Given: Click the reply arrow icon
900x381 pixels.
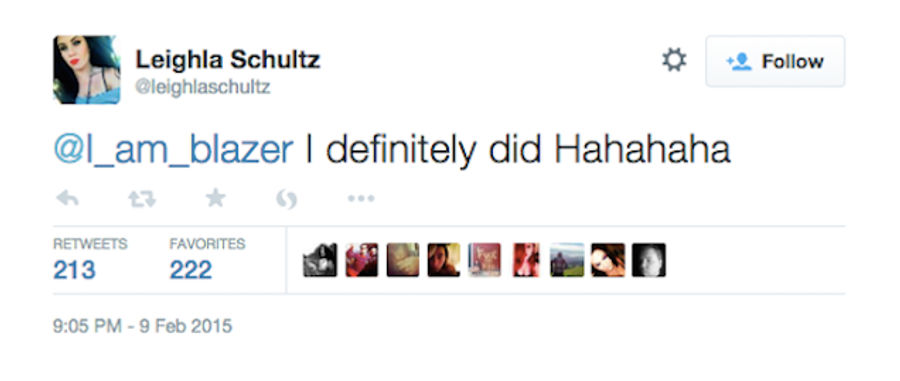Looking at the screenshot, I should point(68,199).
